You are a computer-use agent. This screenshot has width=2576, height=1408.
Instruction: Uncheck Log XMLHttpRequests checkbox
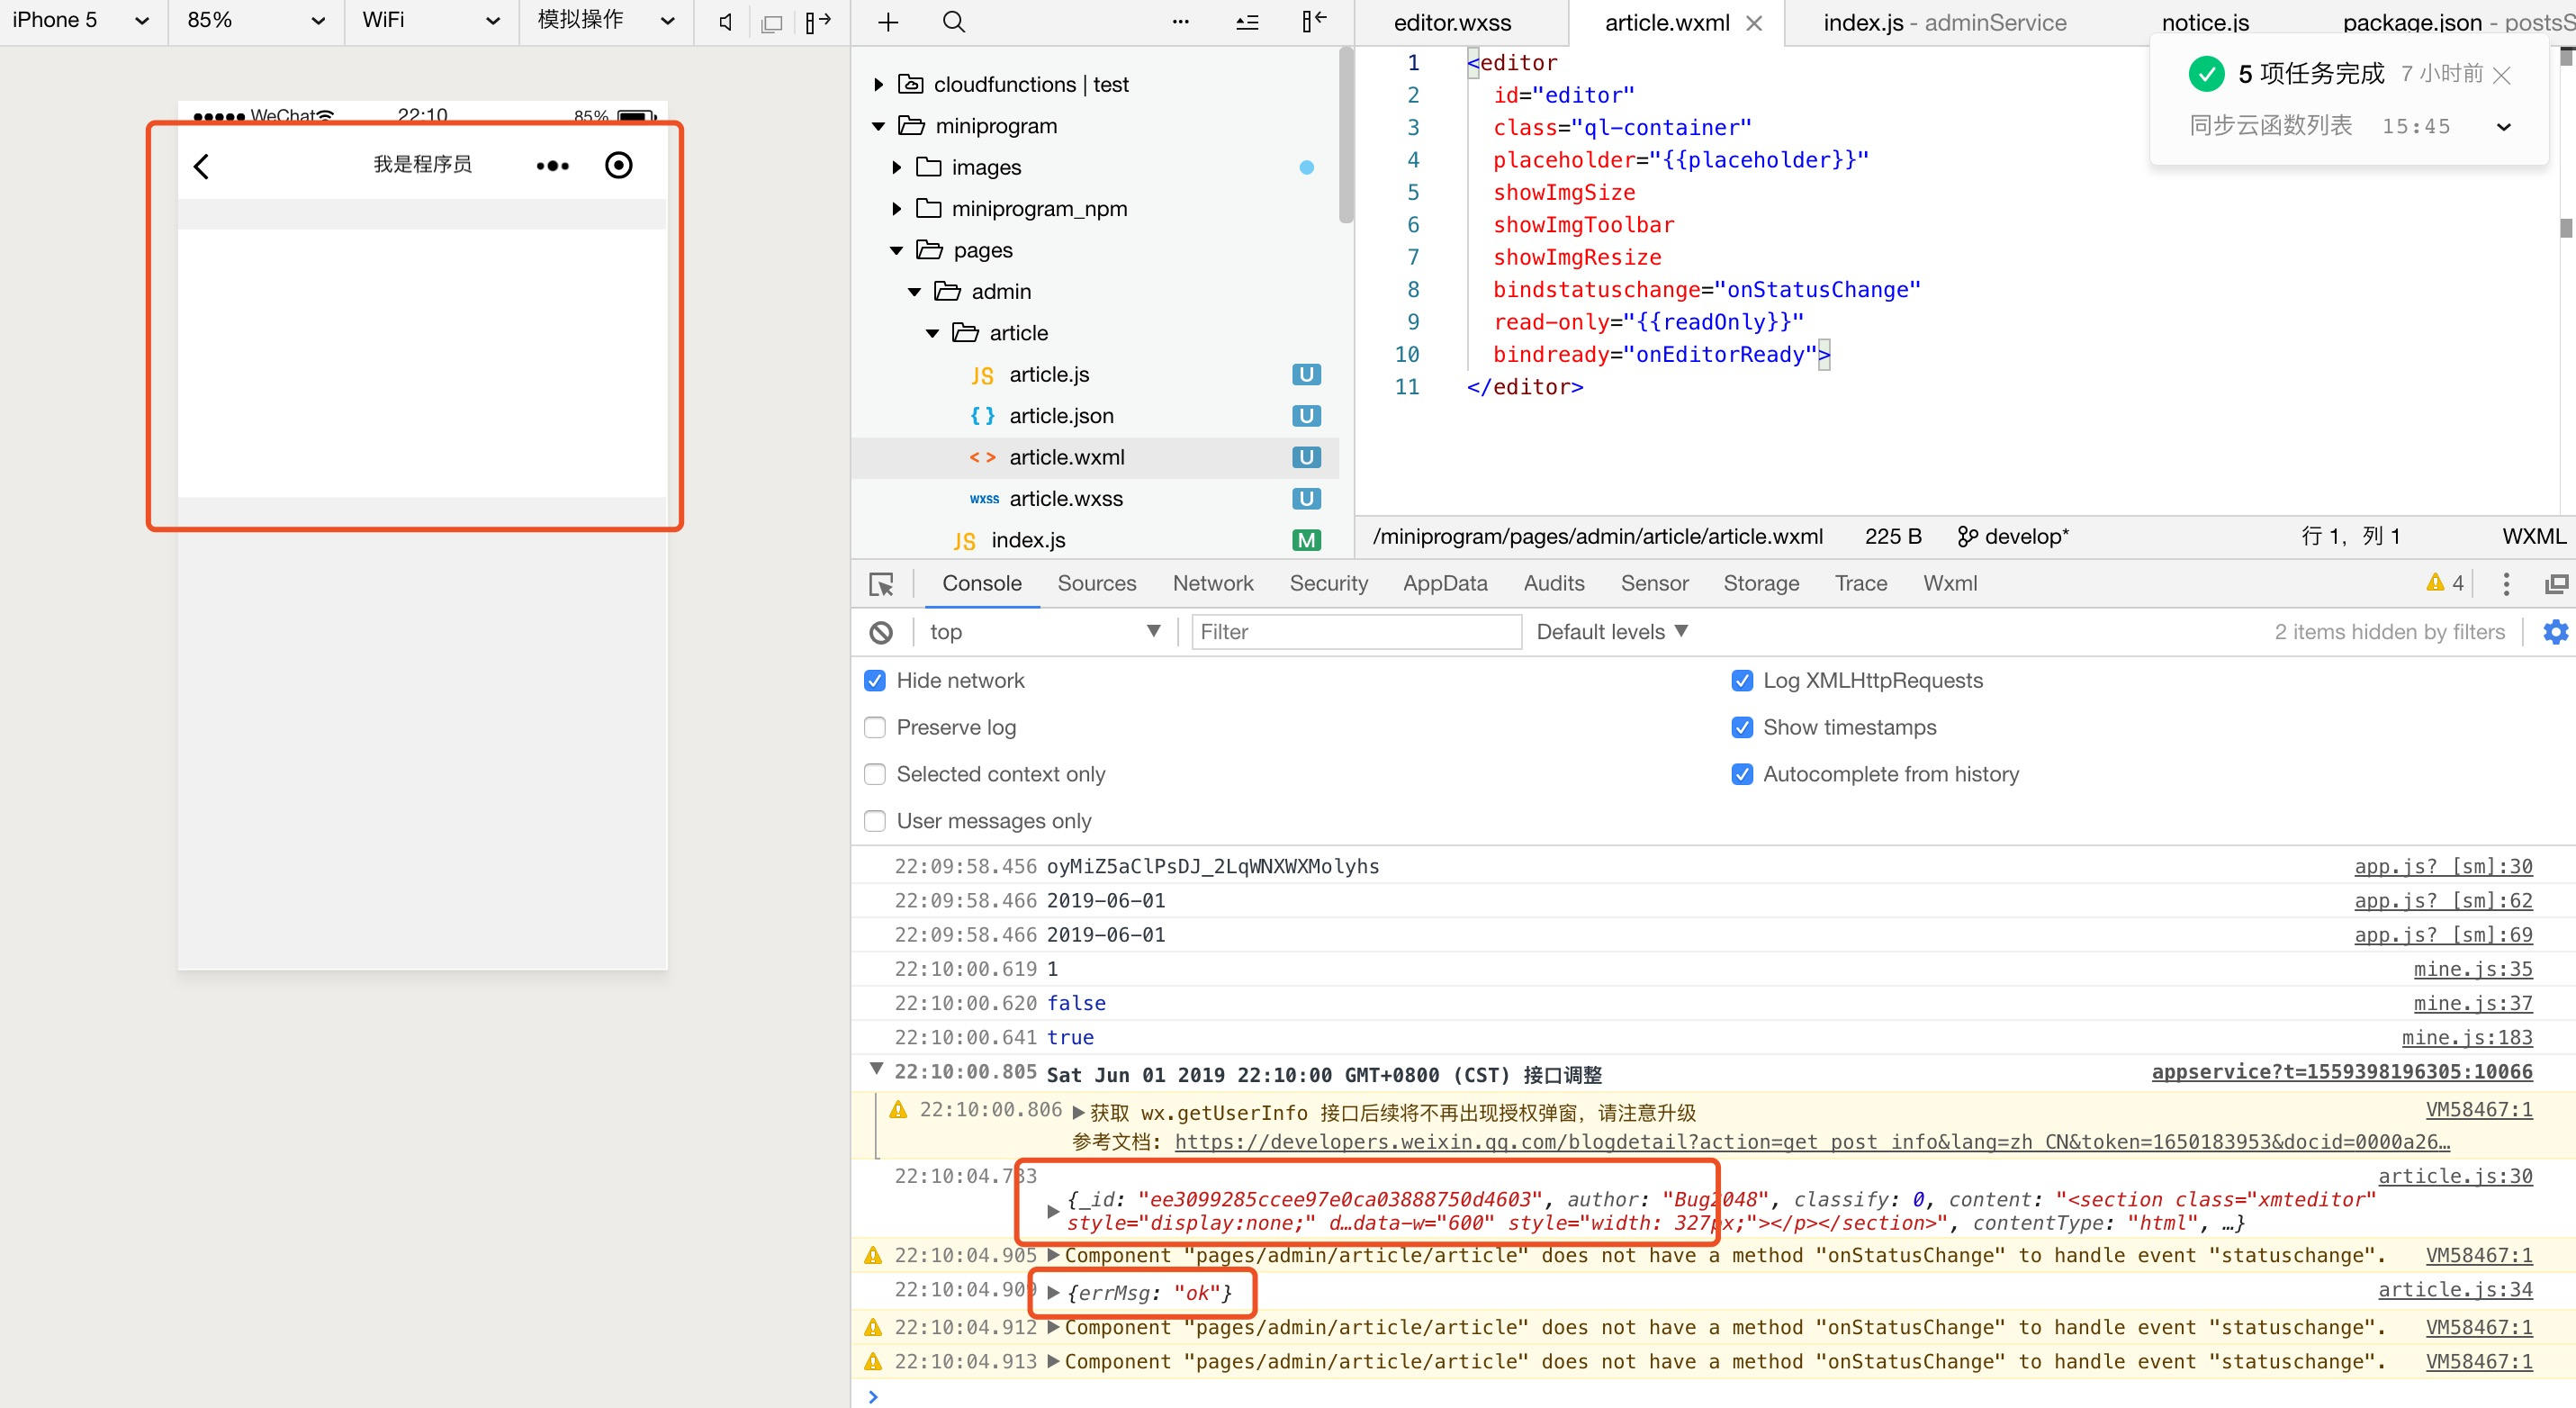click(x=1742, y=681)
